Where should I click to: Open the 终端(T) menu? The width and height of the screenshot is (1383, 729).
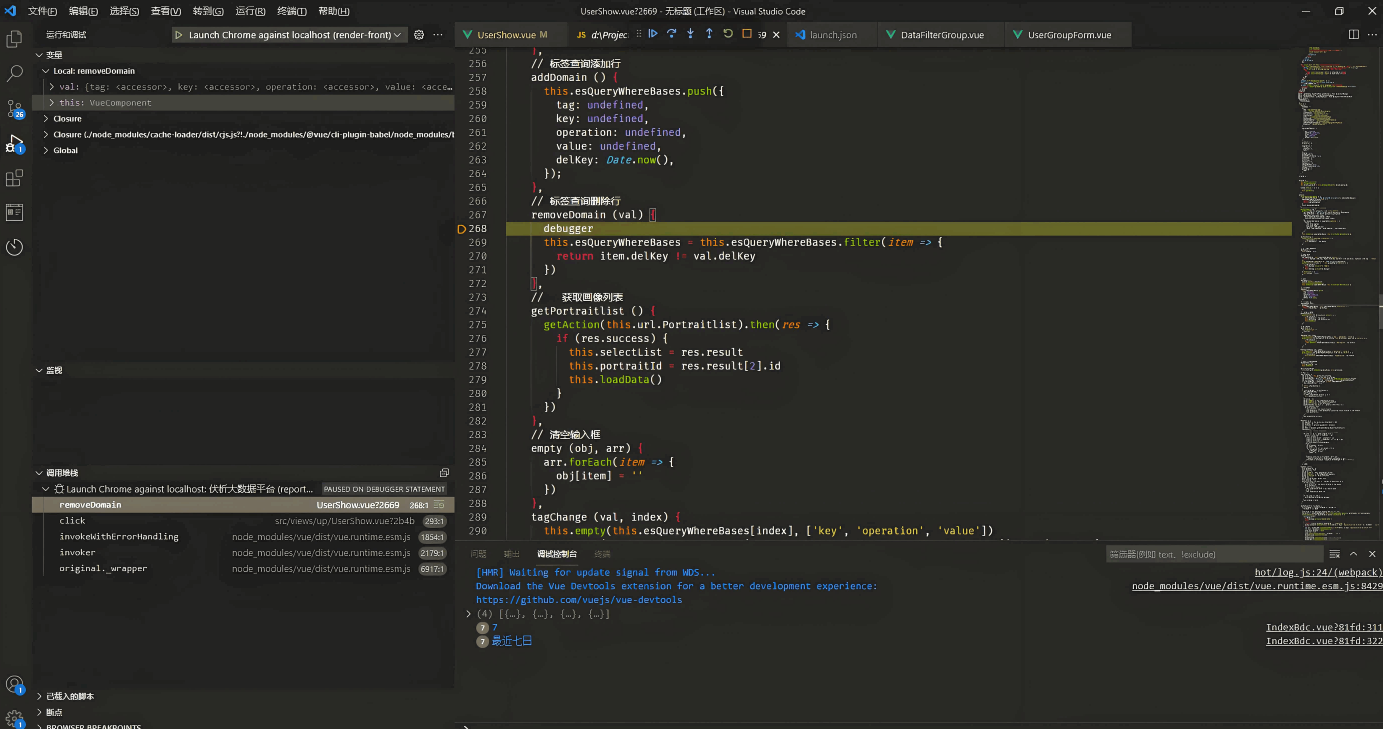tap(291, 11)
